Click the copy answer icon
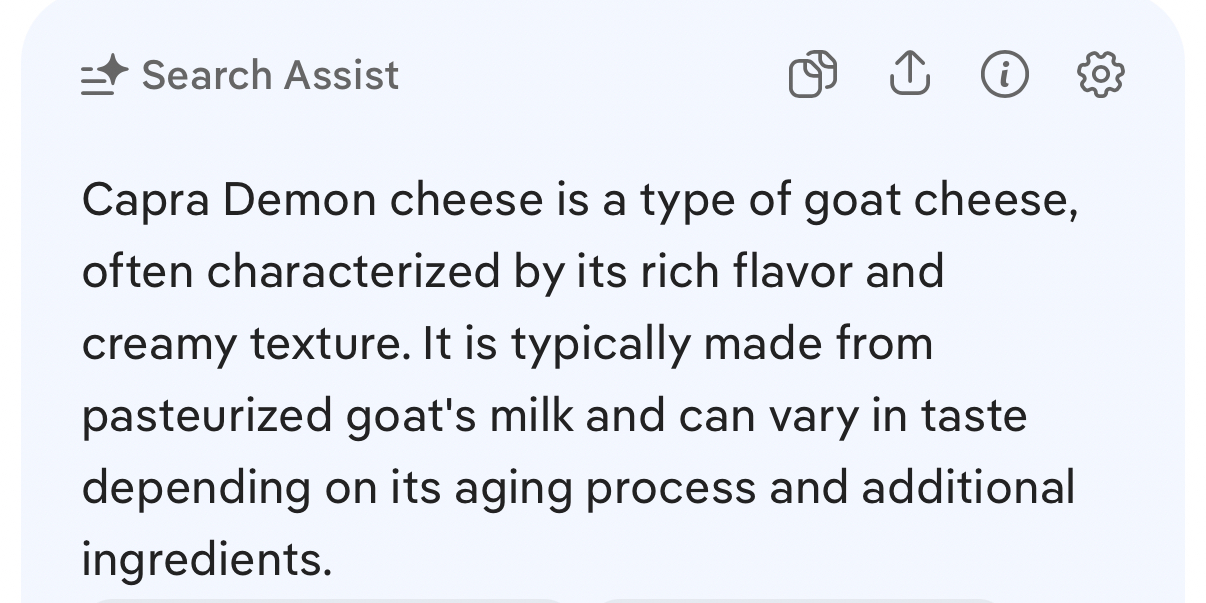 (813, 75)
